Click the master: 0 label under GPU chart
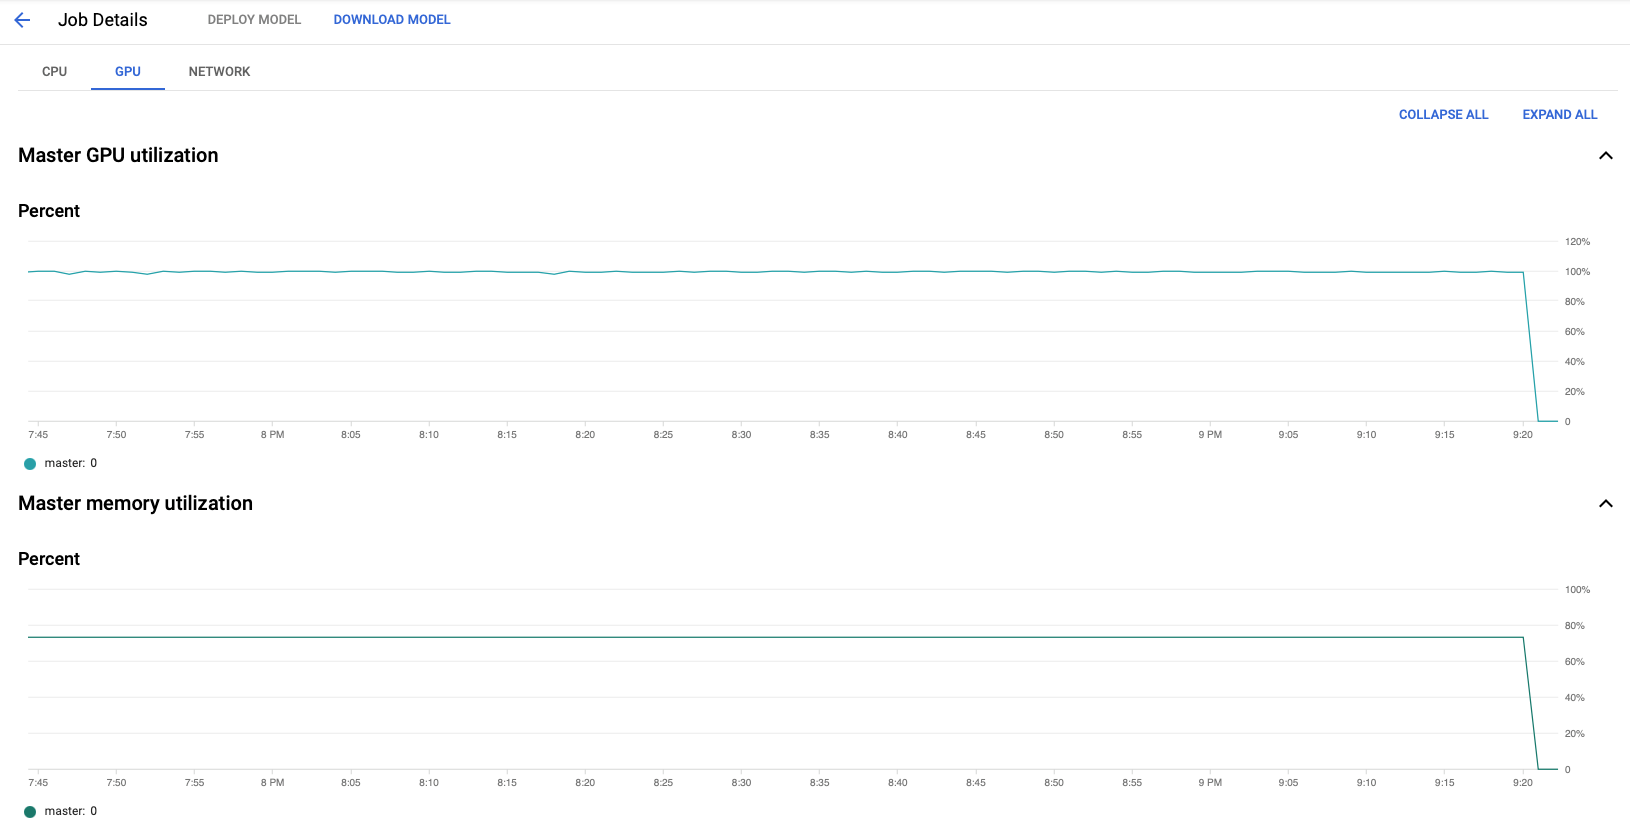This screenshot has width=1630, height=832. pyautogui.click(x=71, y=463)
